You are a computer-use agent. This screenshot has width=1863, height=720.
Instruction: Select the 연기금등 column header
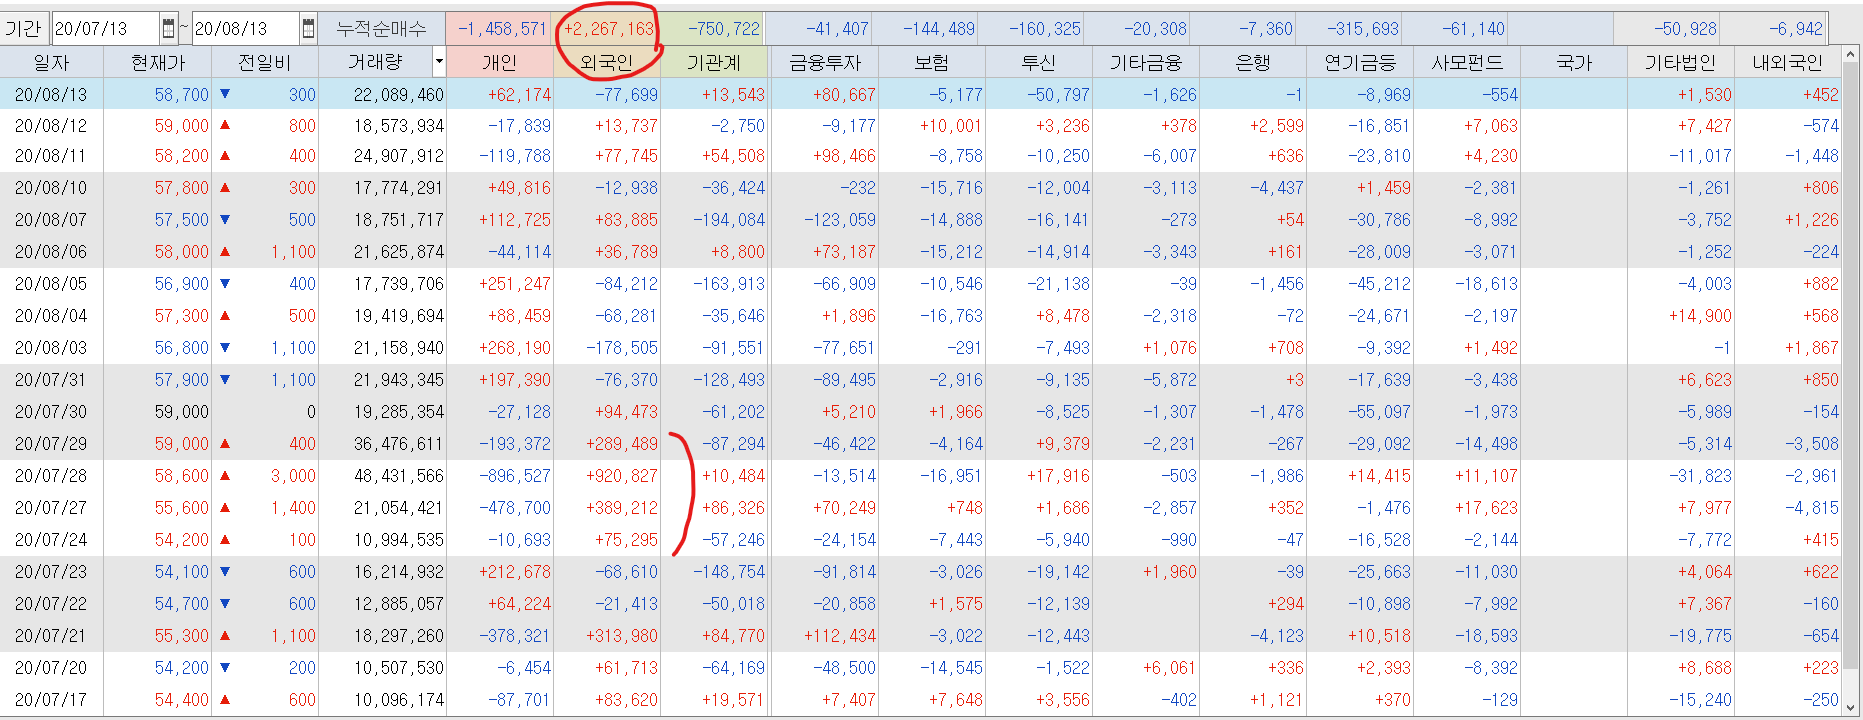click(x=1359, y=63)
